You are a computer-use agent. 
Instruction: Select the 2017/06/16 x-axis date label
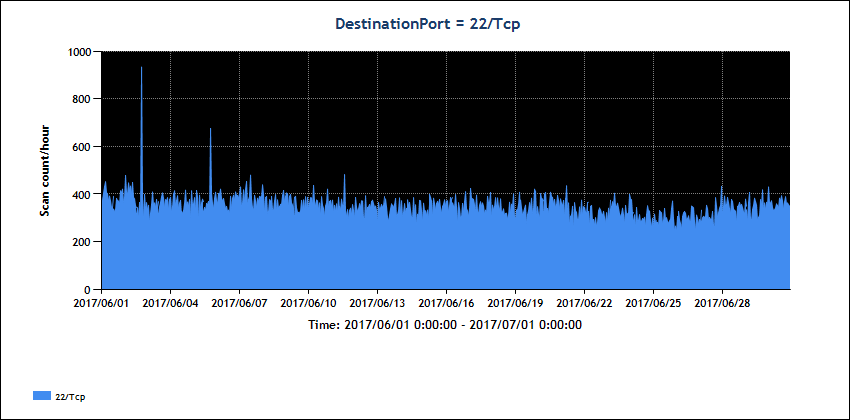coord(447,303)
